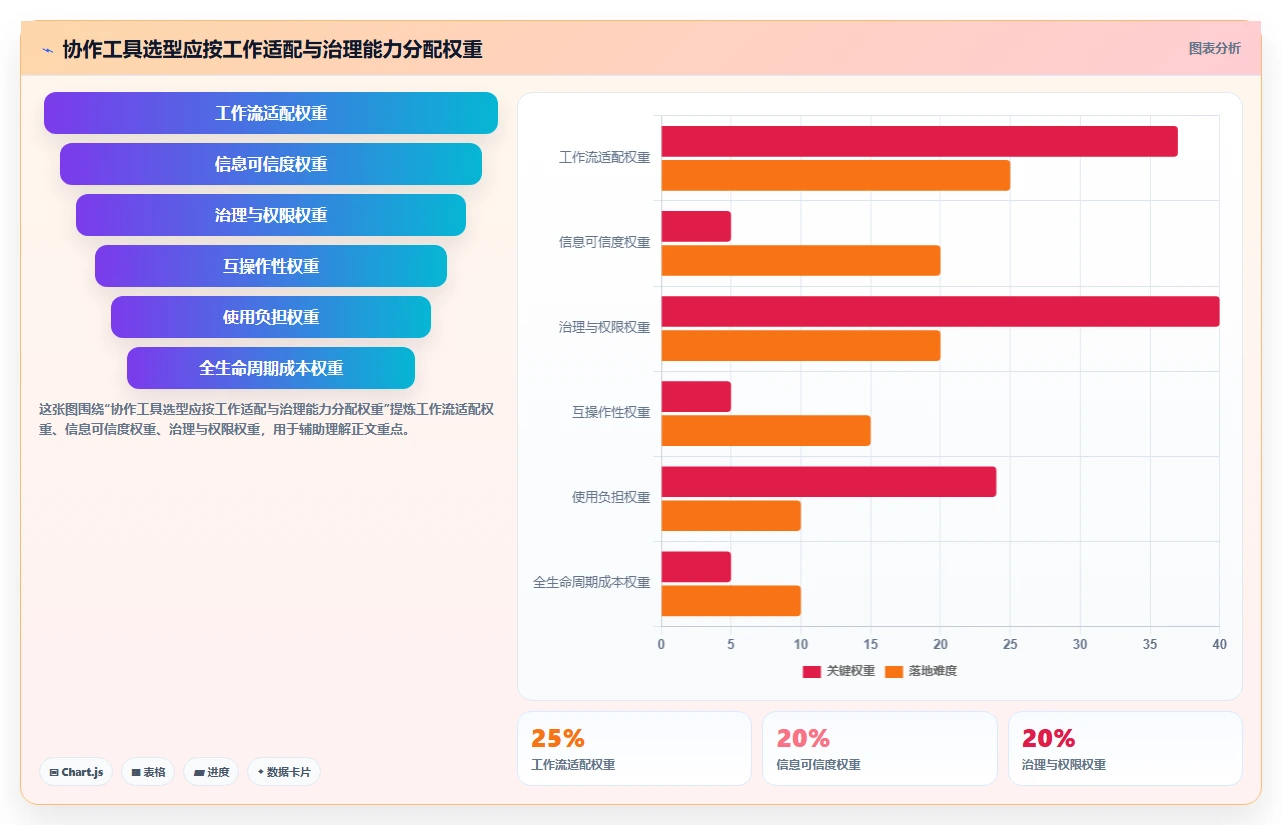Click the 进度 tag chip
This screenshot has width=1282, height=825.
pyautogui.click(x=211, y=772)
